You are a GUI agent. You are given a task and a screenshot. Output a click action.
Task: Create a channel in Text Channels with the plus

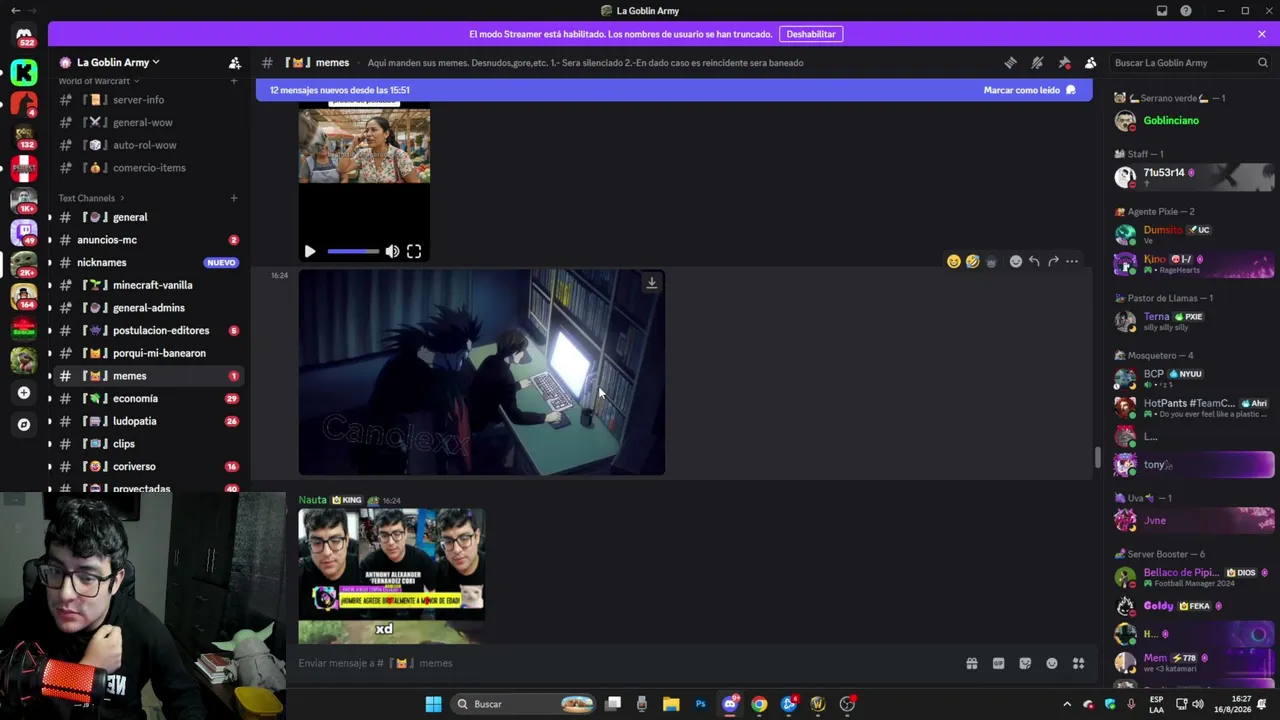pyautogui.click(x=234, y=198)
